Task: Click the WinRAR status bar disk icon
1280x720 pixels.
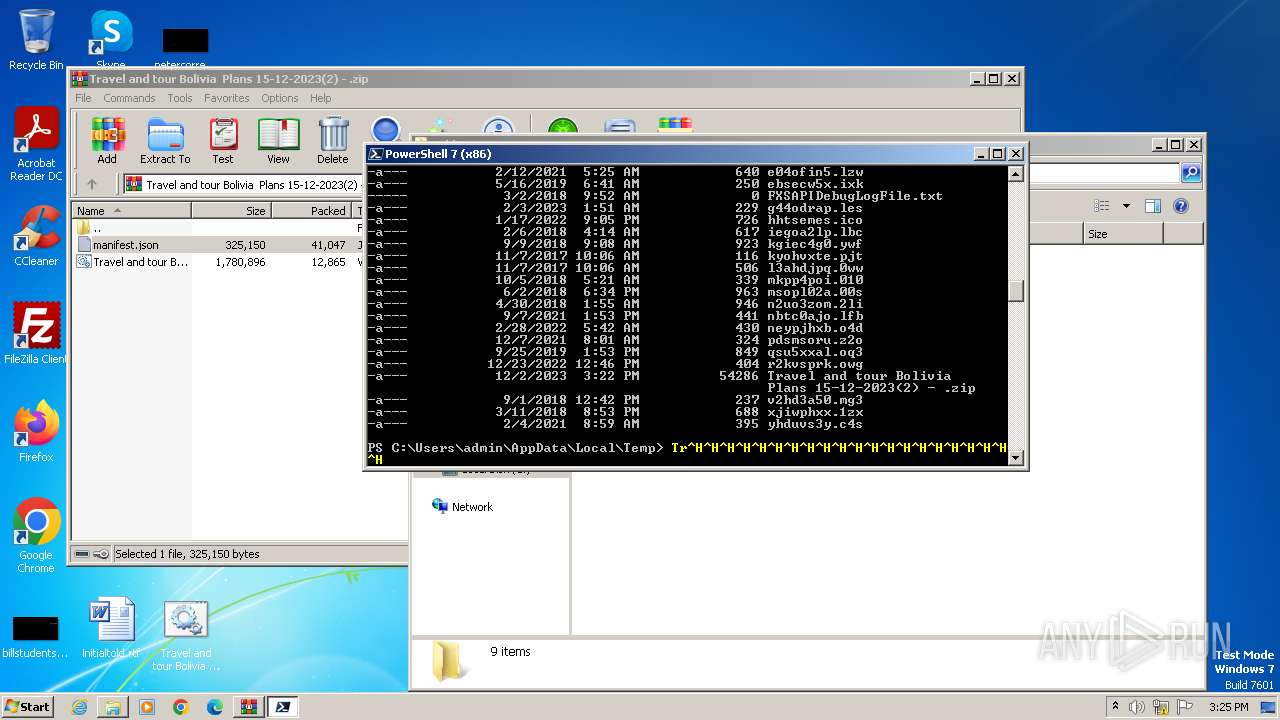Action: [x=83, y=554]
